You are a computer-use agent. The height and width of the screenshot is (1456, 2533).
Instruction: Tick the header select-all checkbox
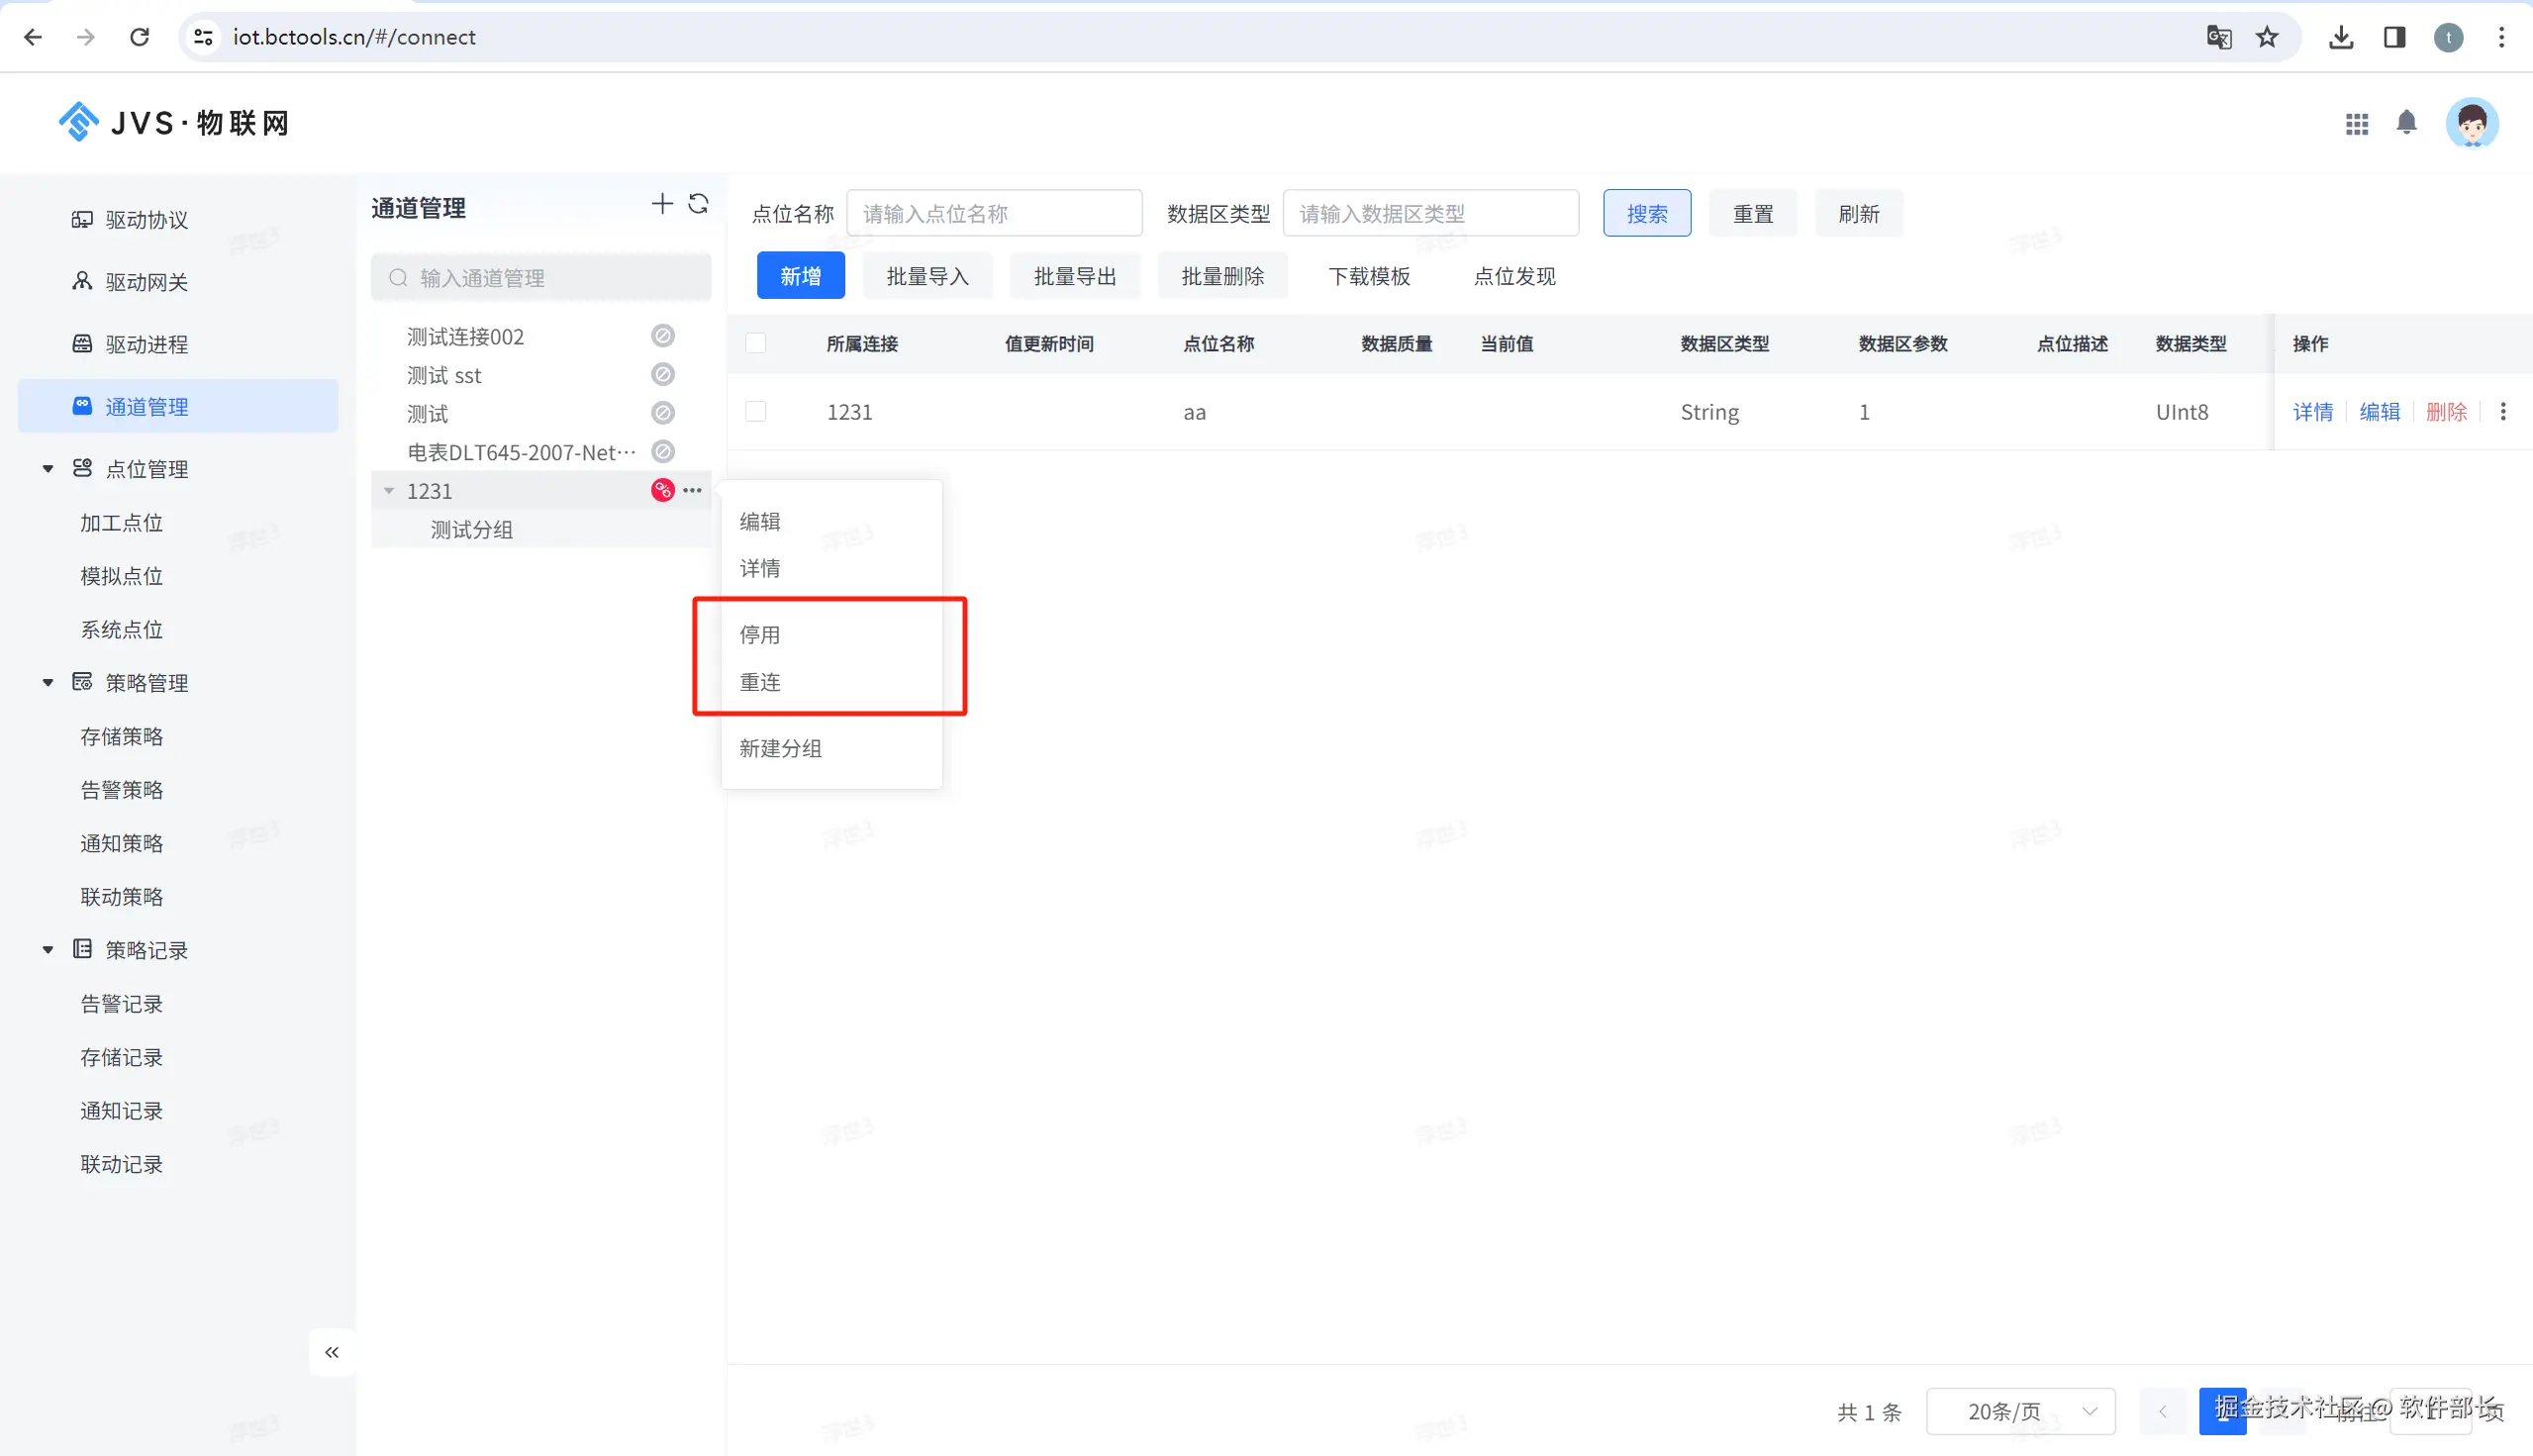(756, 344)
